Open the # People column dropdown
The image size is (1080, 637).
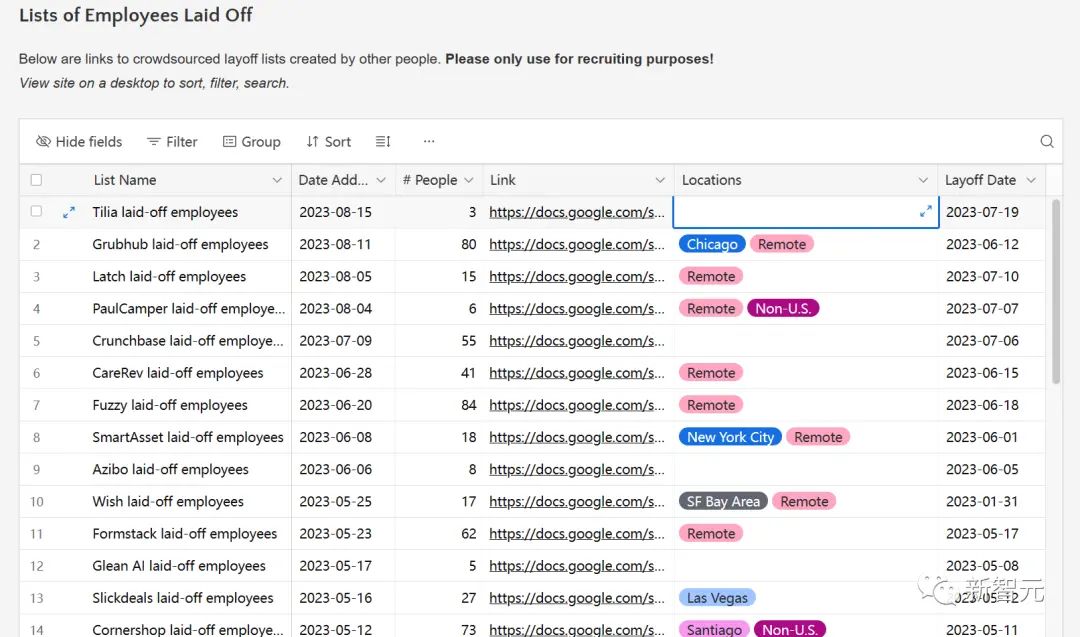[468, 180]
